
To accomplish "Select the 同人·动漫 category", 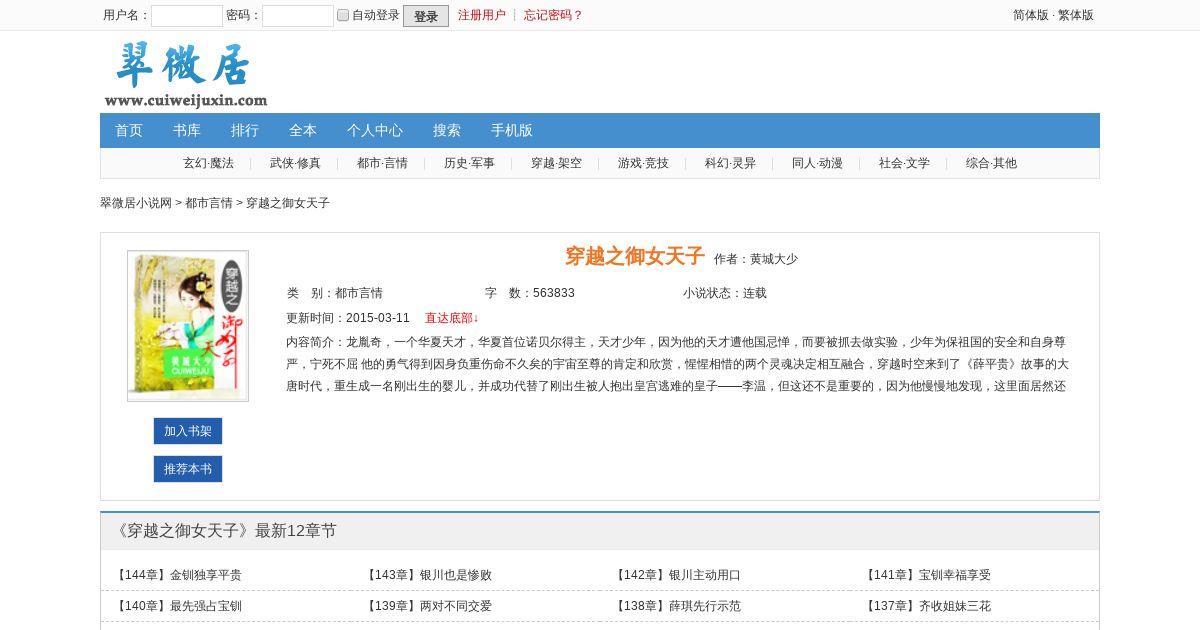I will 817,163.
